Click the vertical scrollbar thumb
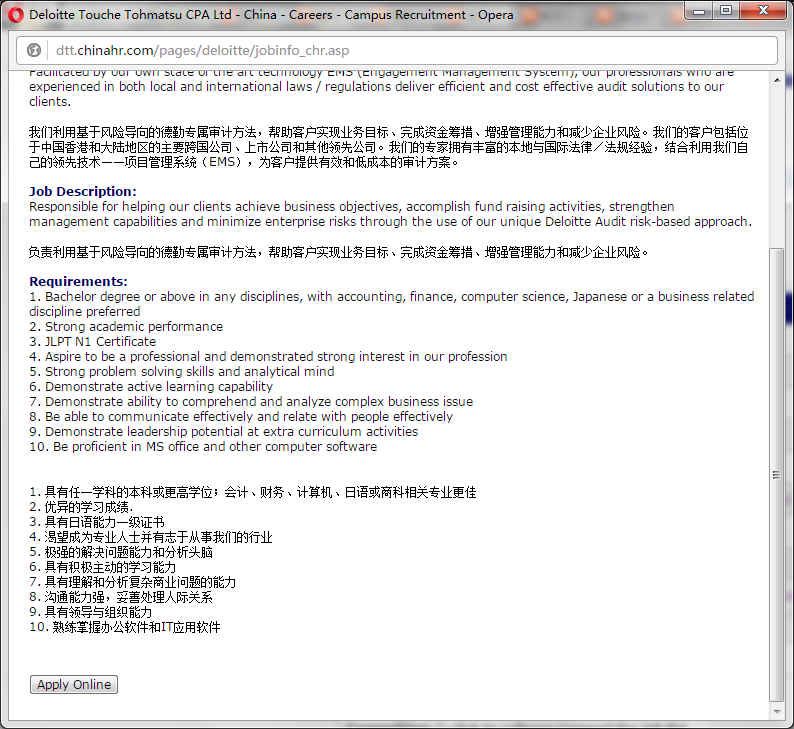This screenshot has width=794, height=729. click(x=776, y=475)
